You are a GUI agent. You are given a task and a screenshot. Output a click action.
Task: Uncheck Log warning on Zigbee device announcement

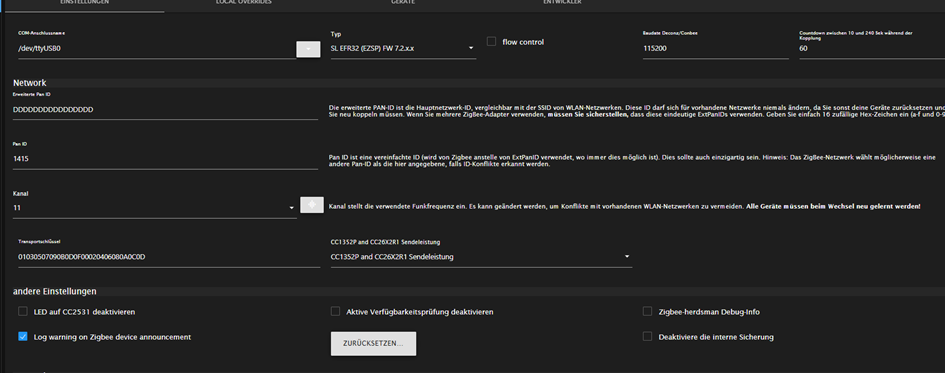(x=23, y=336)
